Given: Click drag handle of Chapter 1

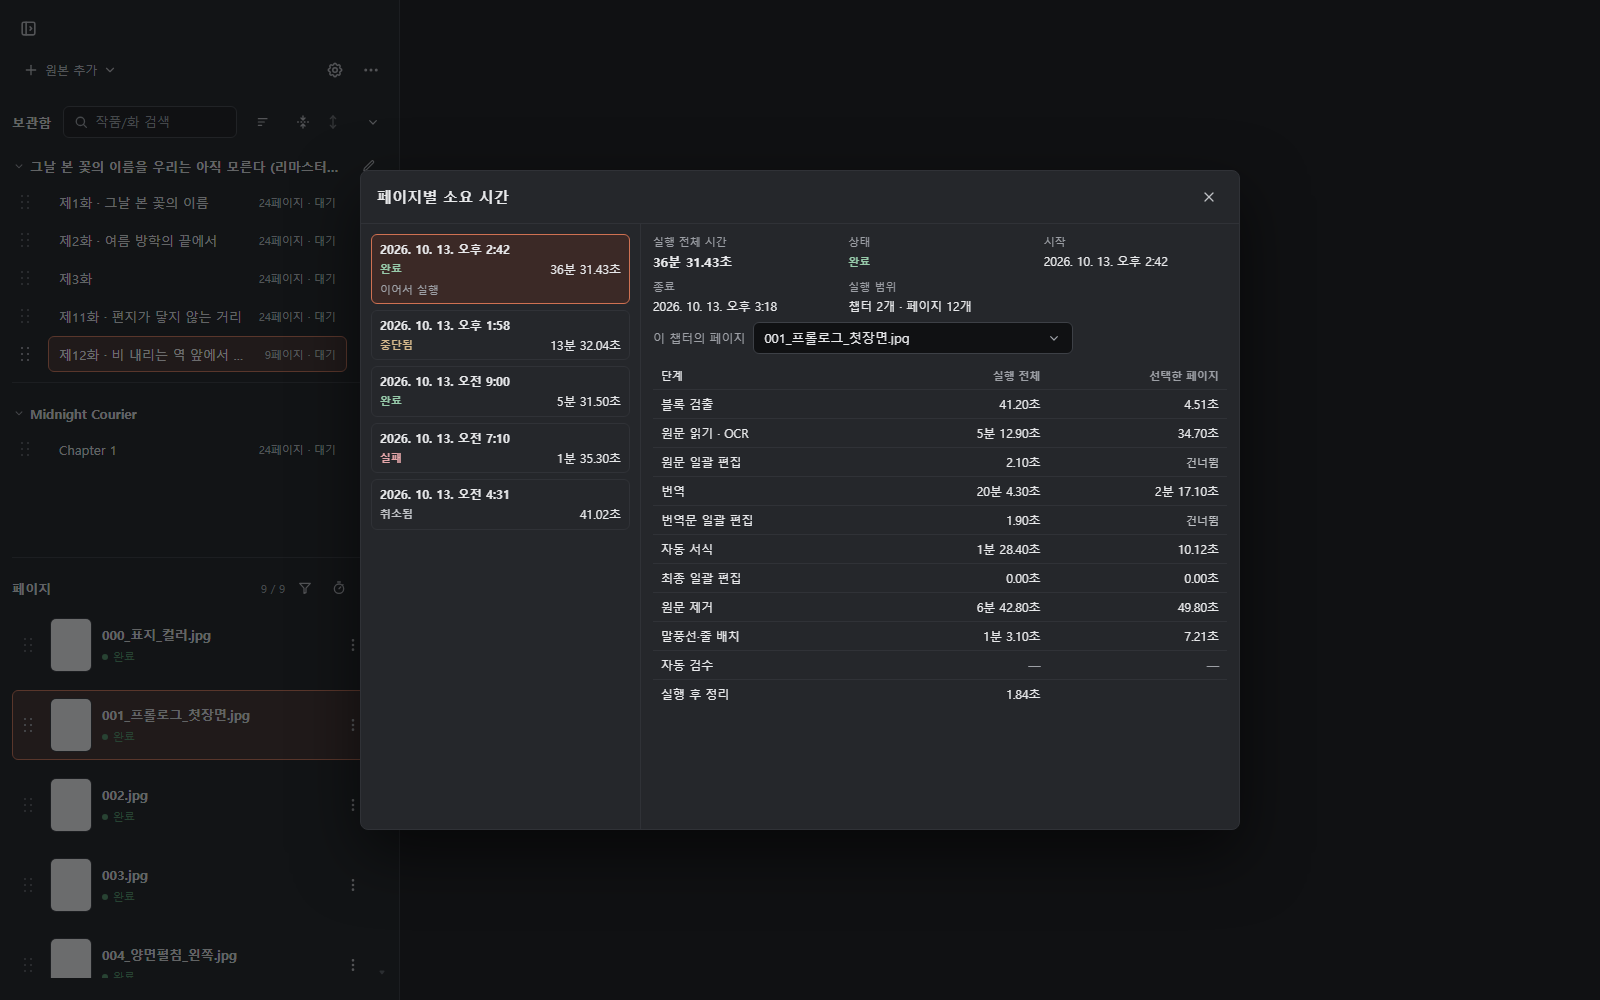Looking at the screenshot, I should (25, 450).
